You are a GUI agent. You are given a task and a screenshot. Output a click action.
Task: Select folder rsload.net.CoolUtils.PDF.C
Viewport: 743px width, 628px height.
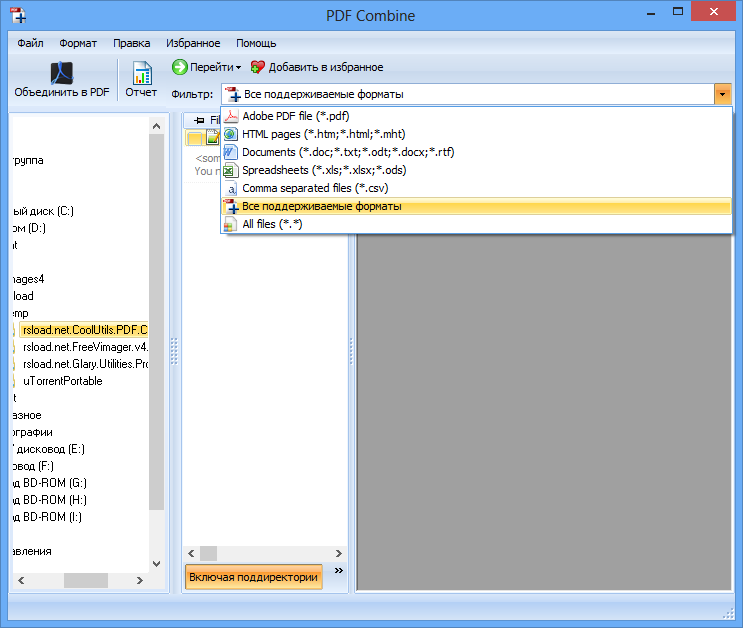[x=84, y=330]
